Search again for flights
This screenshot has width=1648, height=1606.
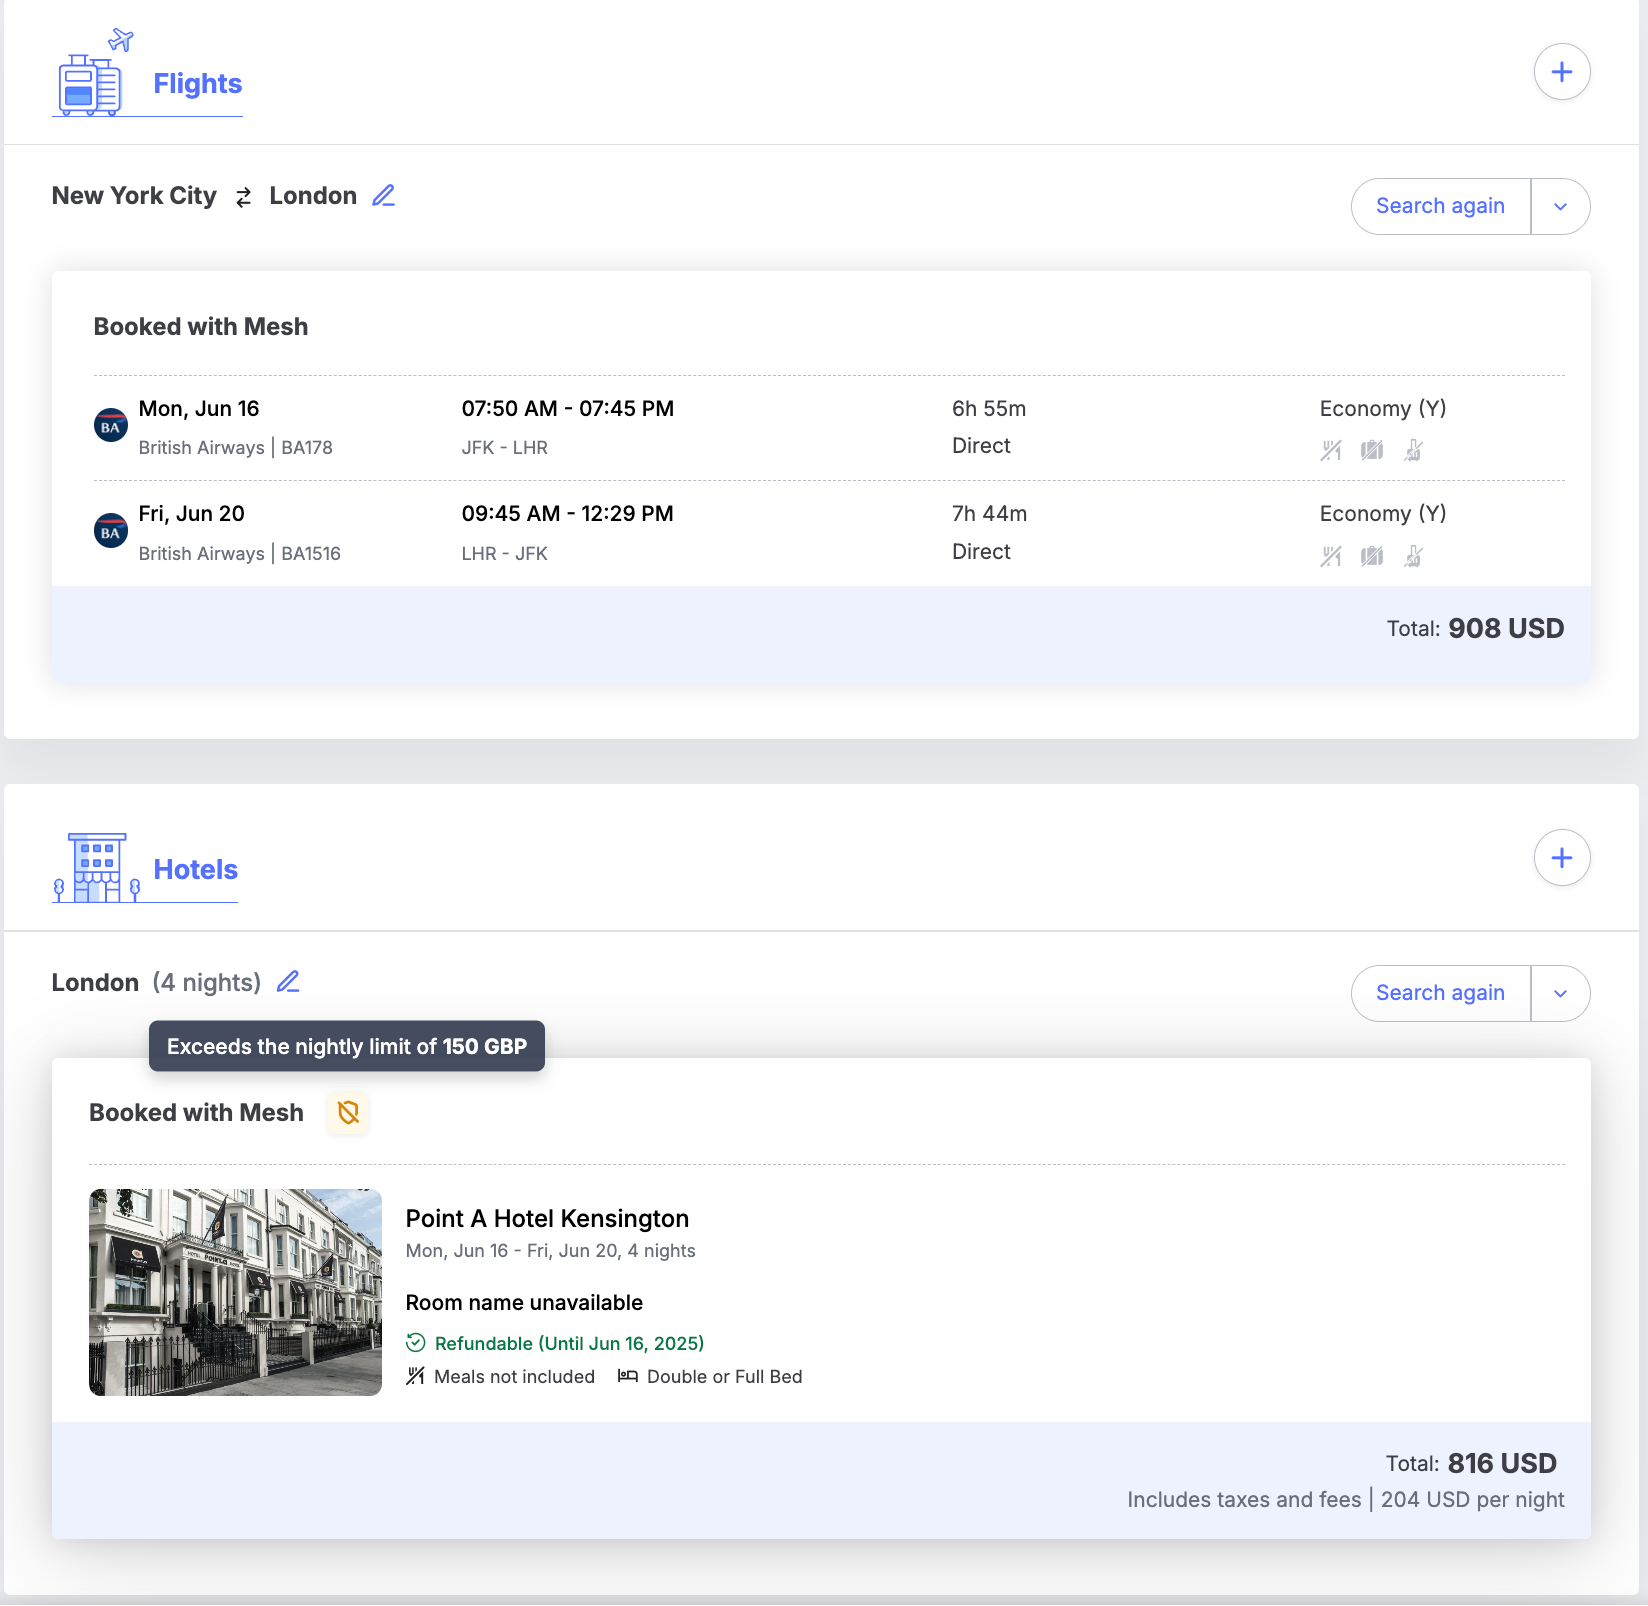pyautogui.click(x=1440, y=206)
